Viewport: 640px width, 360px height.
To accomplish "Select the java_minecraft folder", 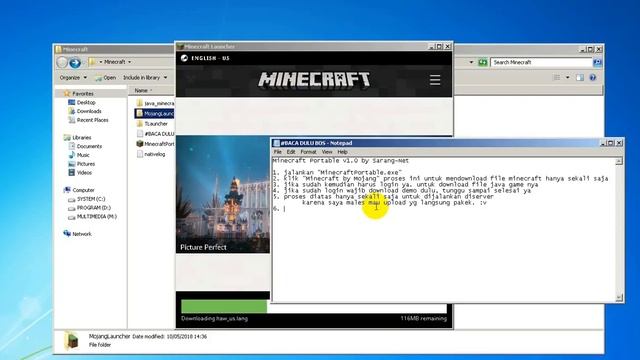I will tap(155, 103).
